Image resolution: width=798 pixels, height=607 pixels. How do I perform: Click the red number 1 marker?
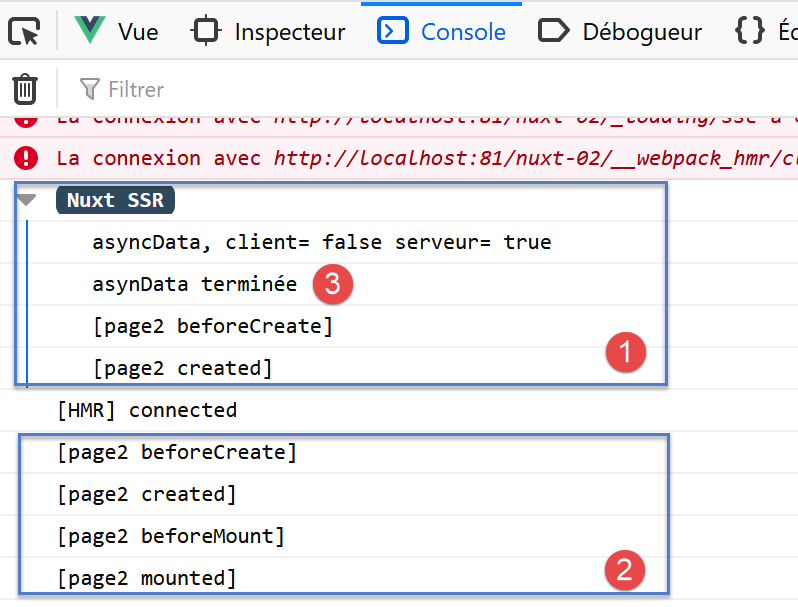pyautogui.click(x=625, y=352)
